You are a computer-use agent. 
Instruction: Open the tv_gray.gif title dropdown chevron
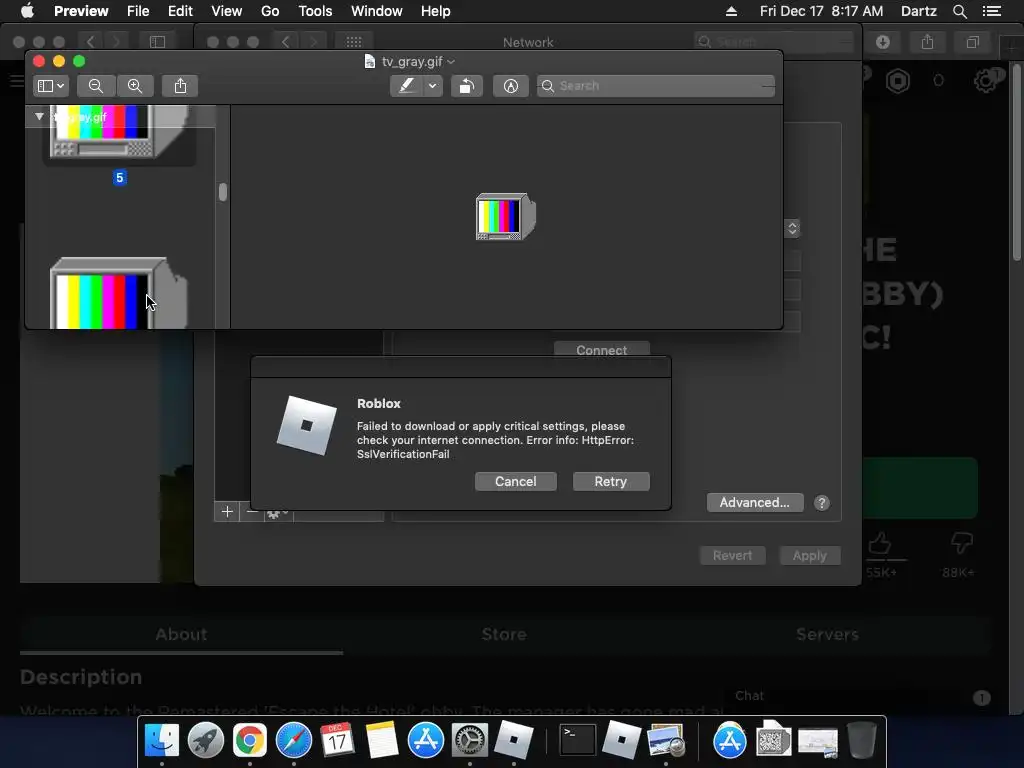[x=451, y=62]
